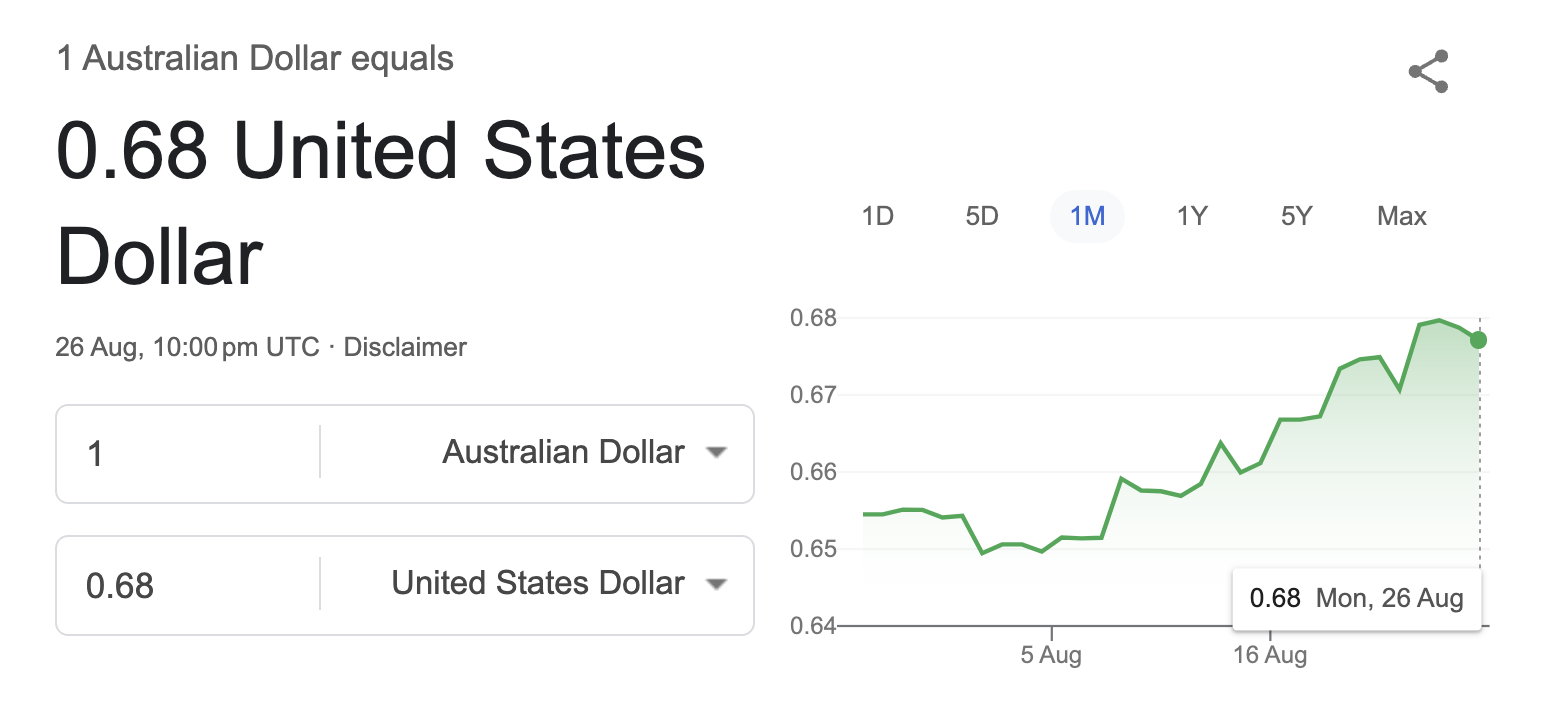The width and height of the screenshot is (1556, 702).
Task: Click the share icon
Action: point(1428,72)
